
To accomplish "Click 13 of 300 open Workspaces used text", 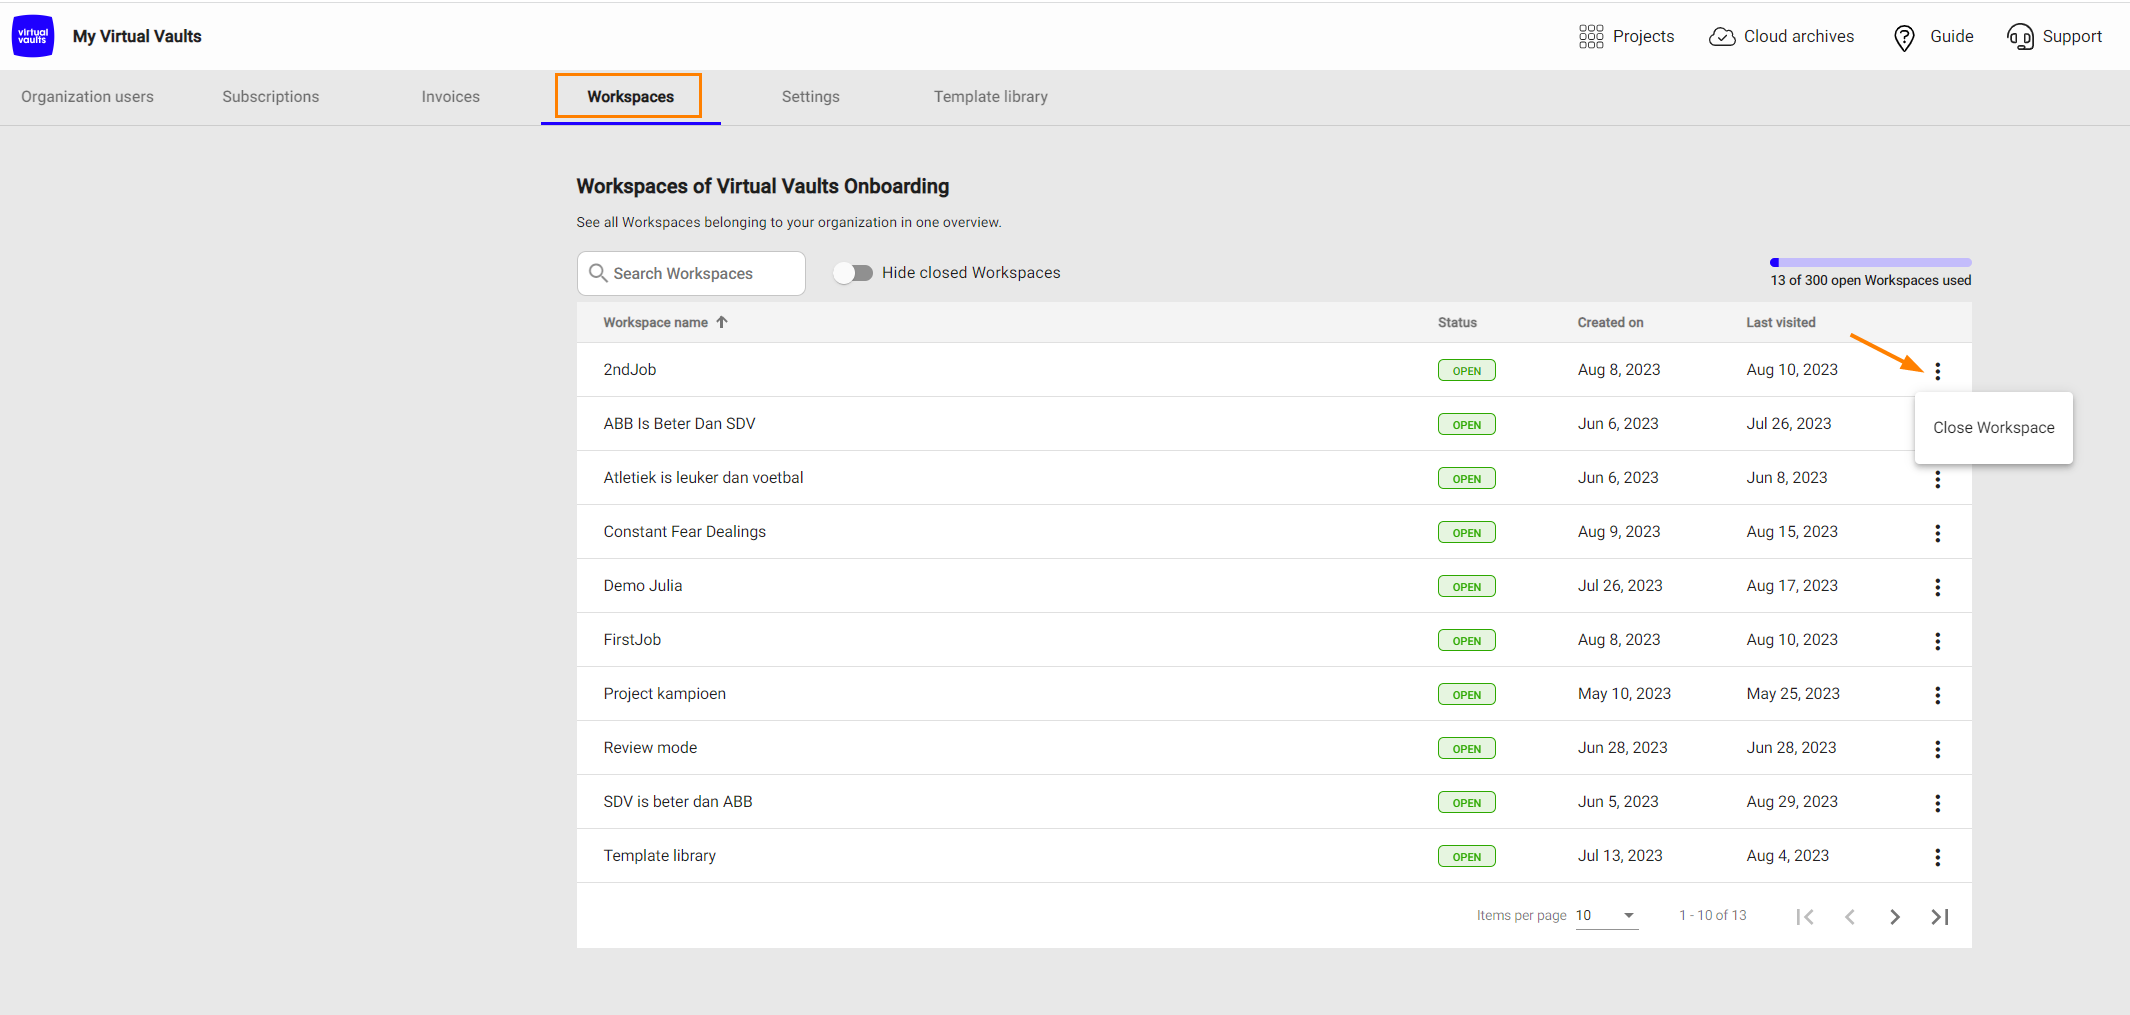I will [x=1871, y=281].
